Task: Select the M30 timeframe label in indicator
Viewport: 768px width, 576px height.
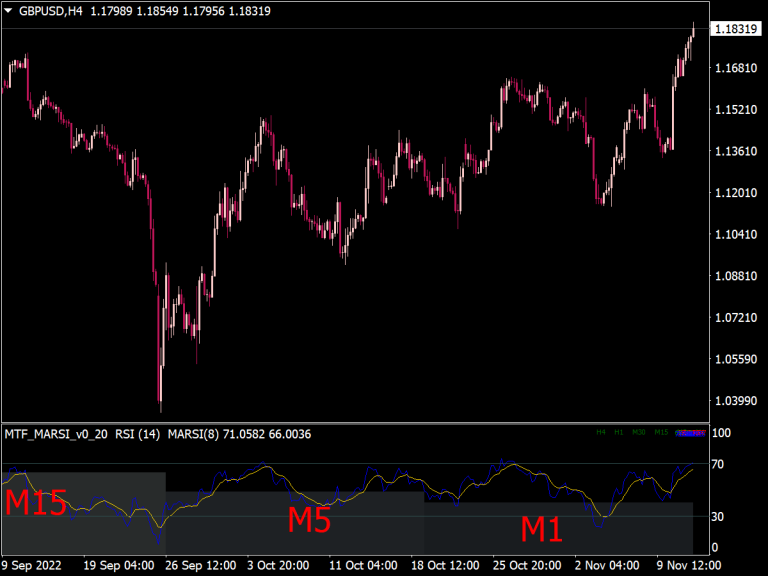Action: tap(639, 433)
